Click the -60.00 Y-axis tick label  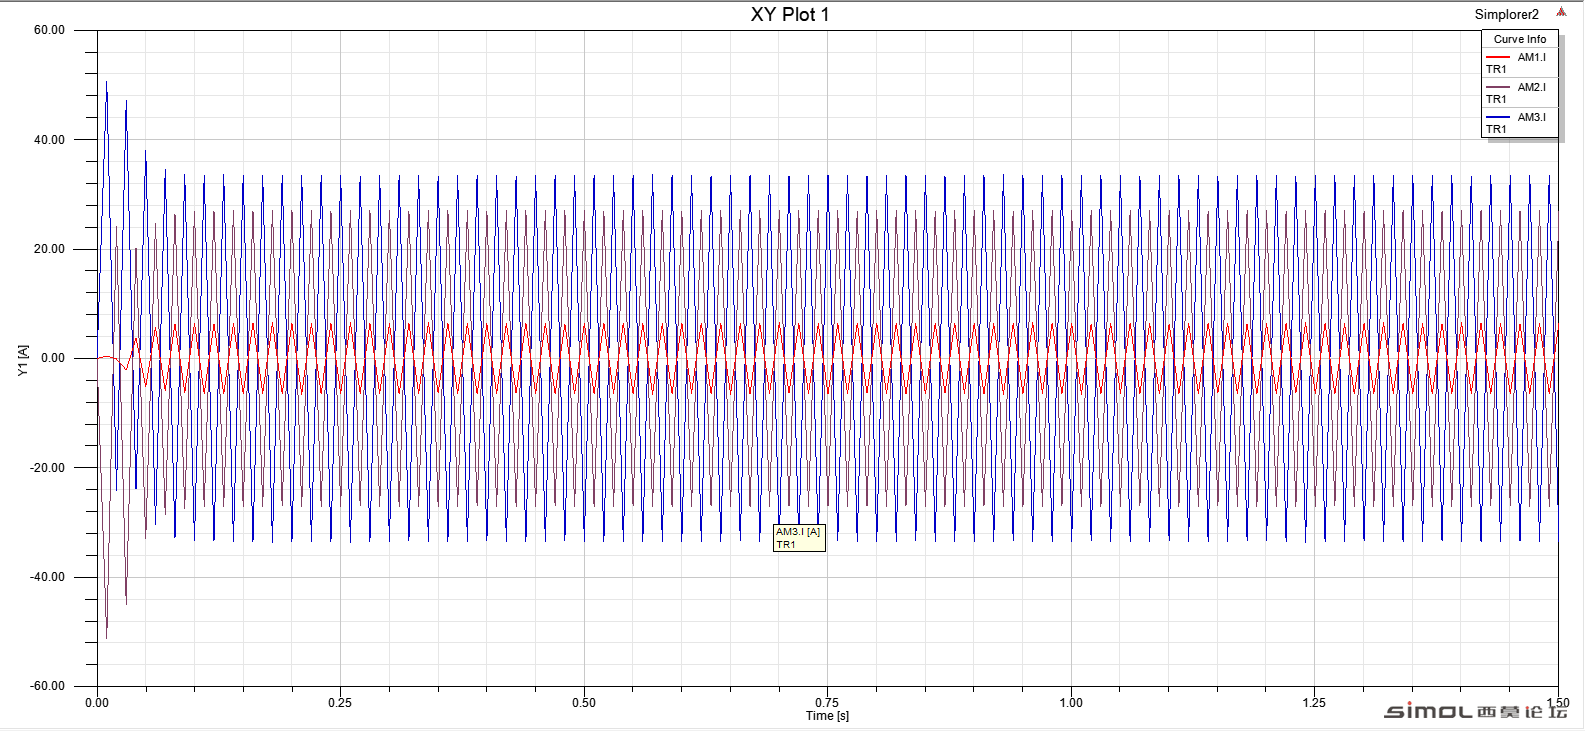pyautogui.click(x=47, y=686)
